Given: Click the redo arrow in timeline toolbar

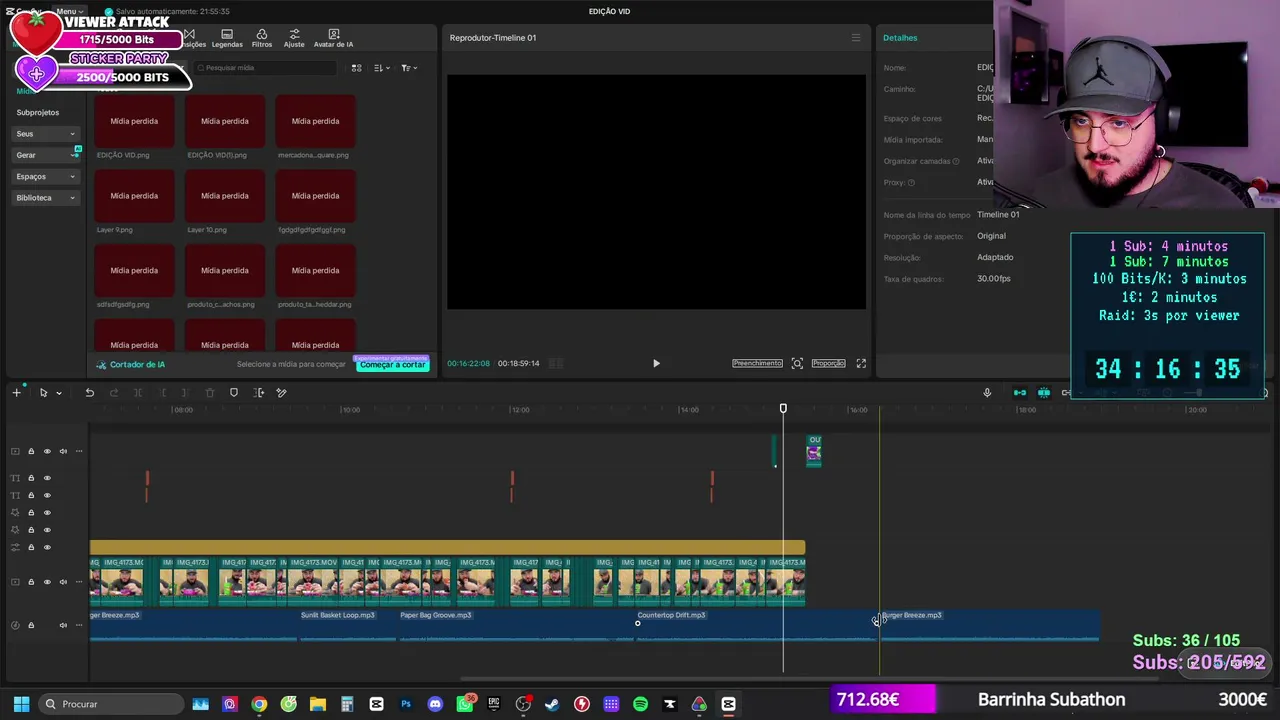Looking at the screenshot, I should tap(113, 393).
